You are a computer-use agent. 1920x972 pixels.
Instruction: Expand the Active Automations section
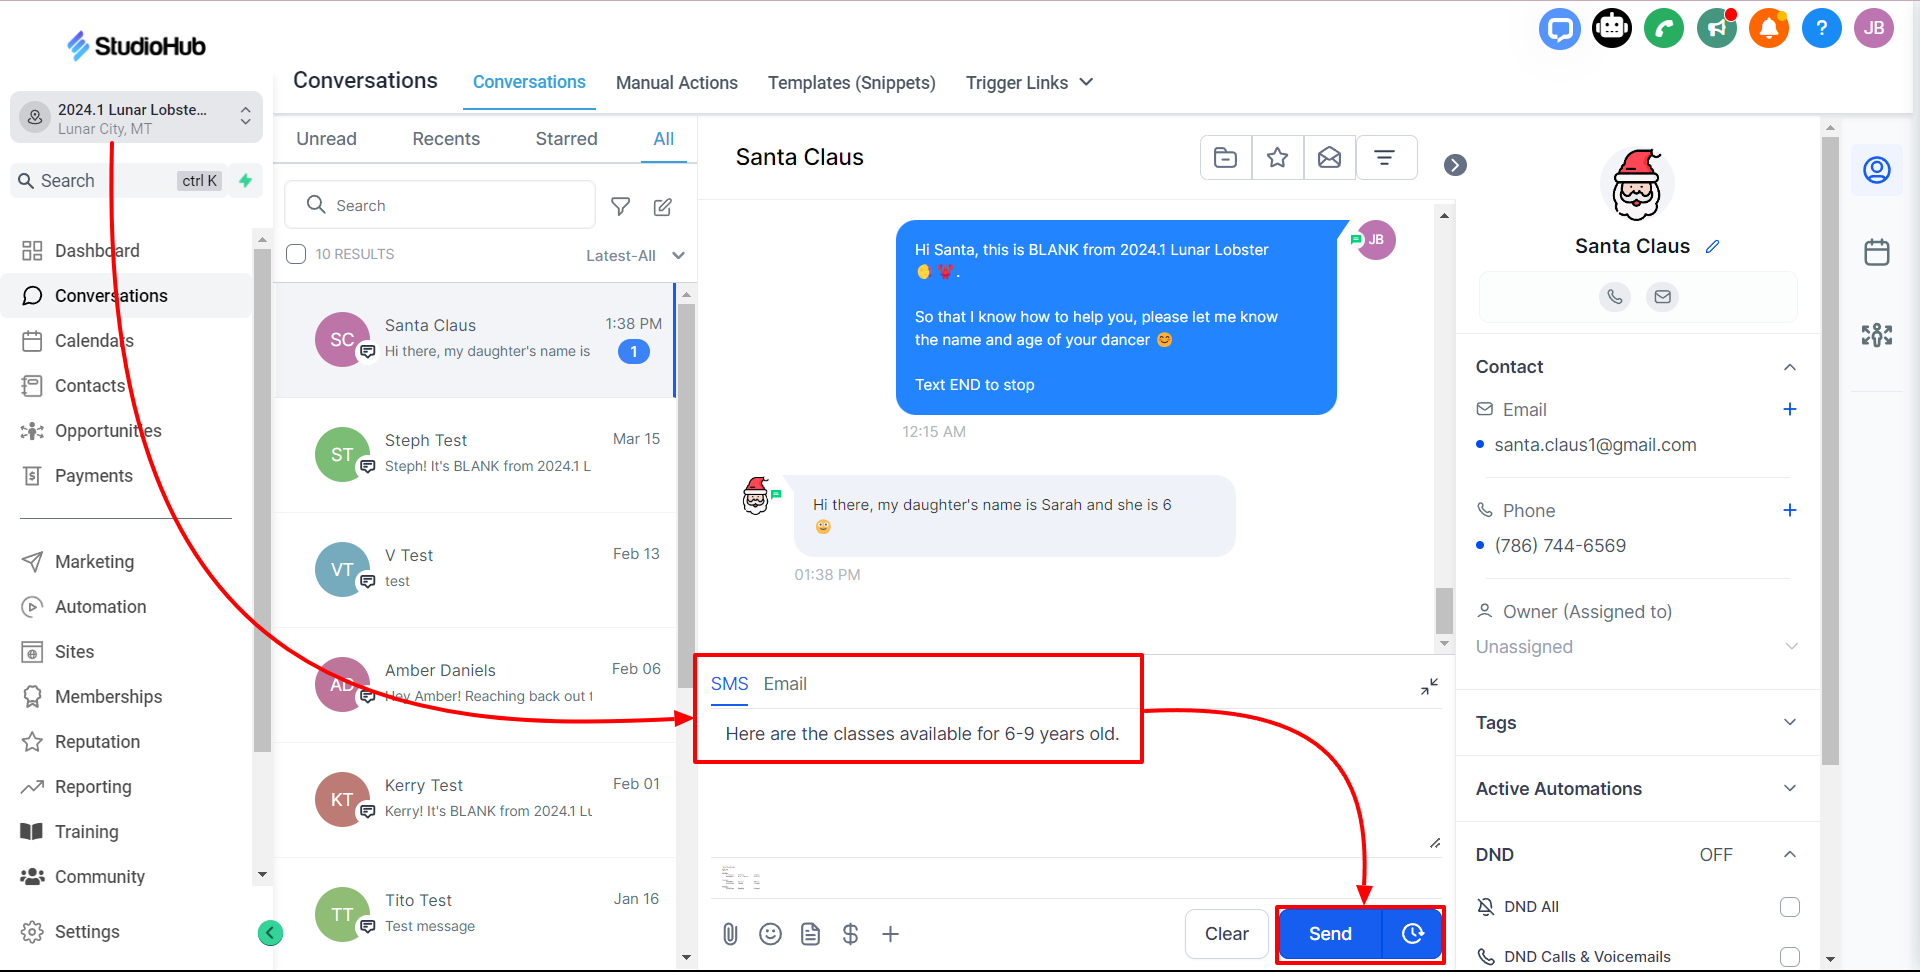click(1637, 789)
